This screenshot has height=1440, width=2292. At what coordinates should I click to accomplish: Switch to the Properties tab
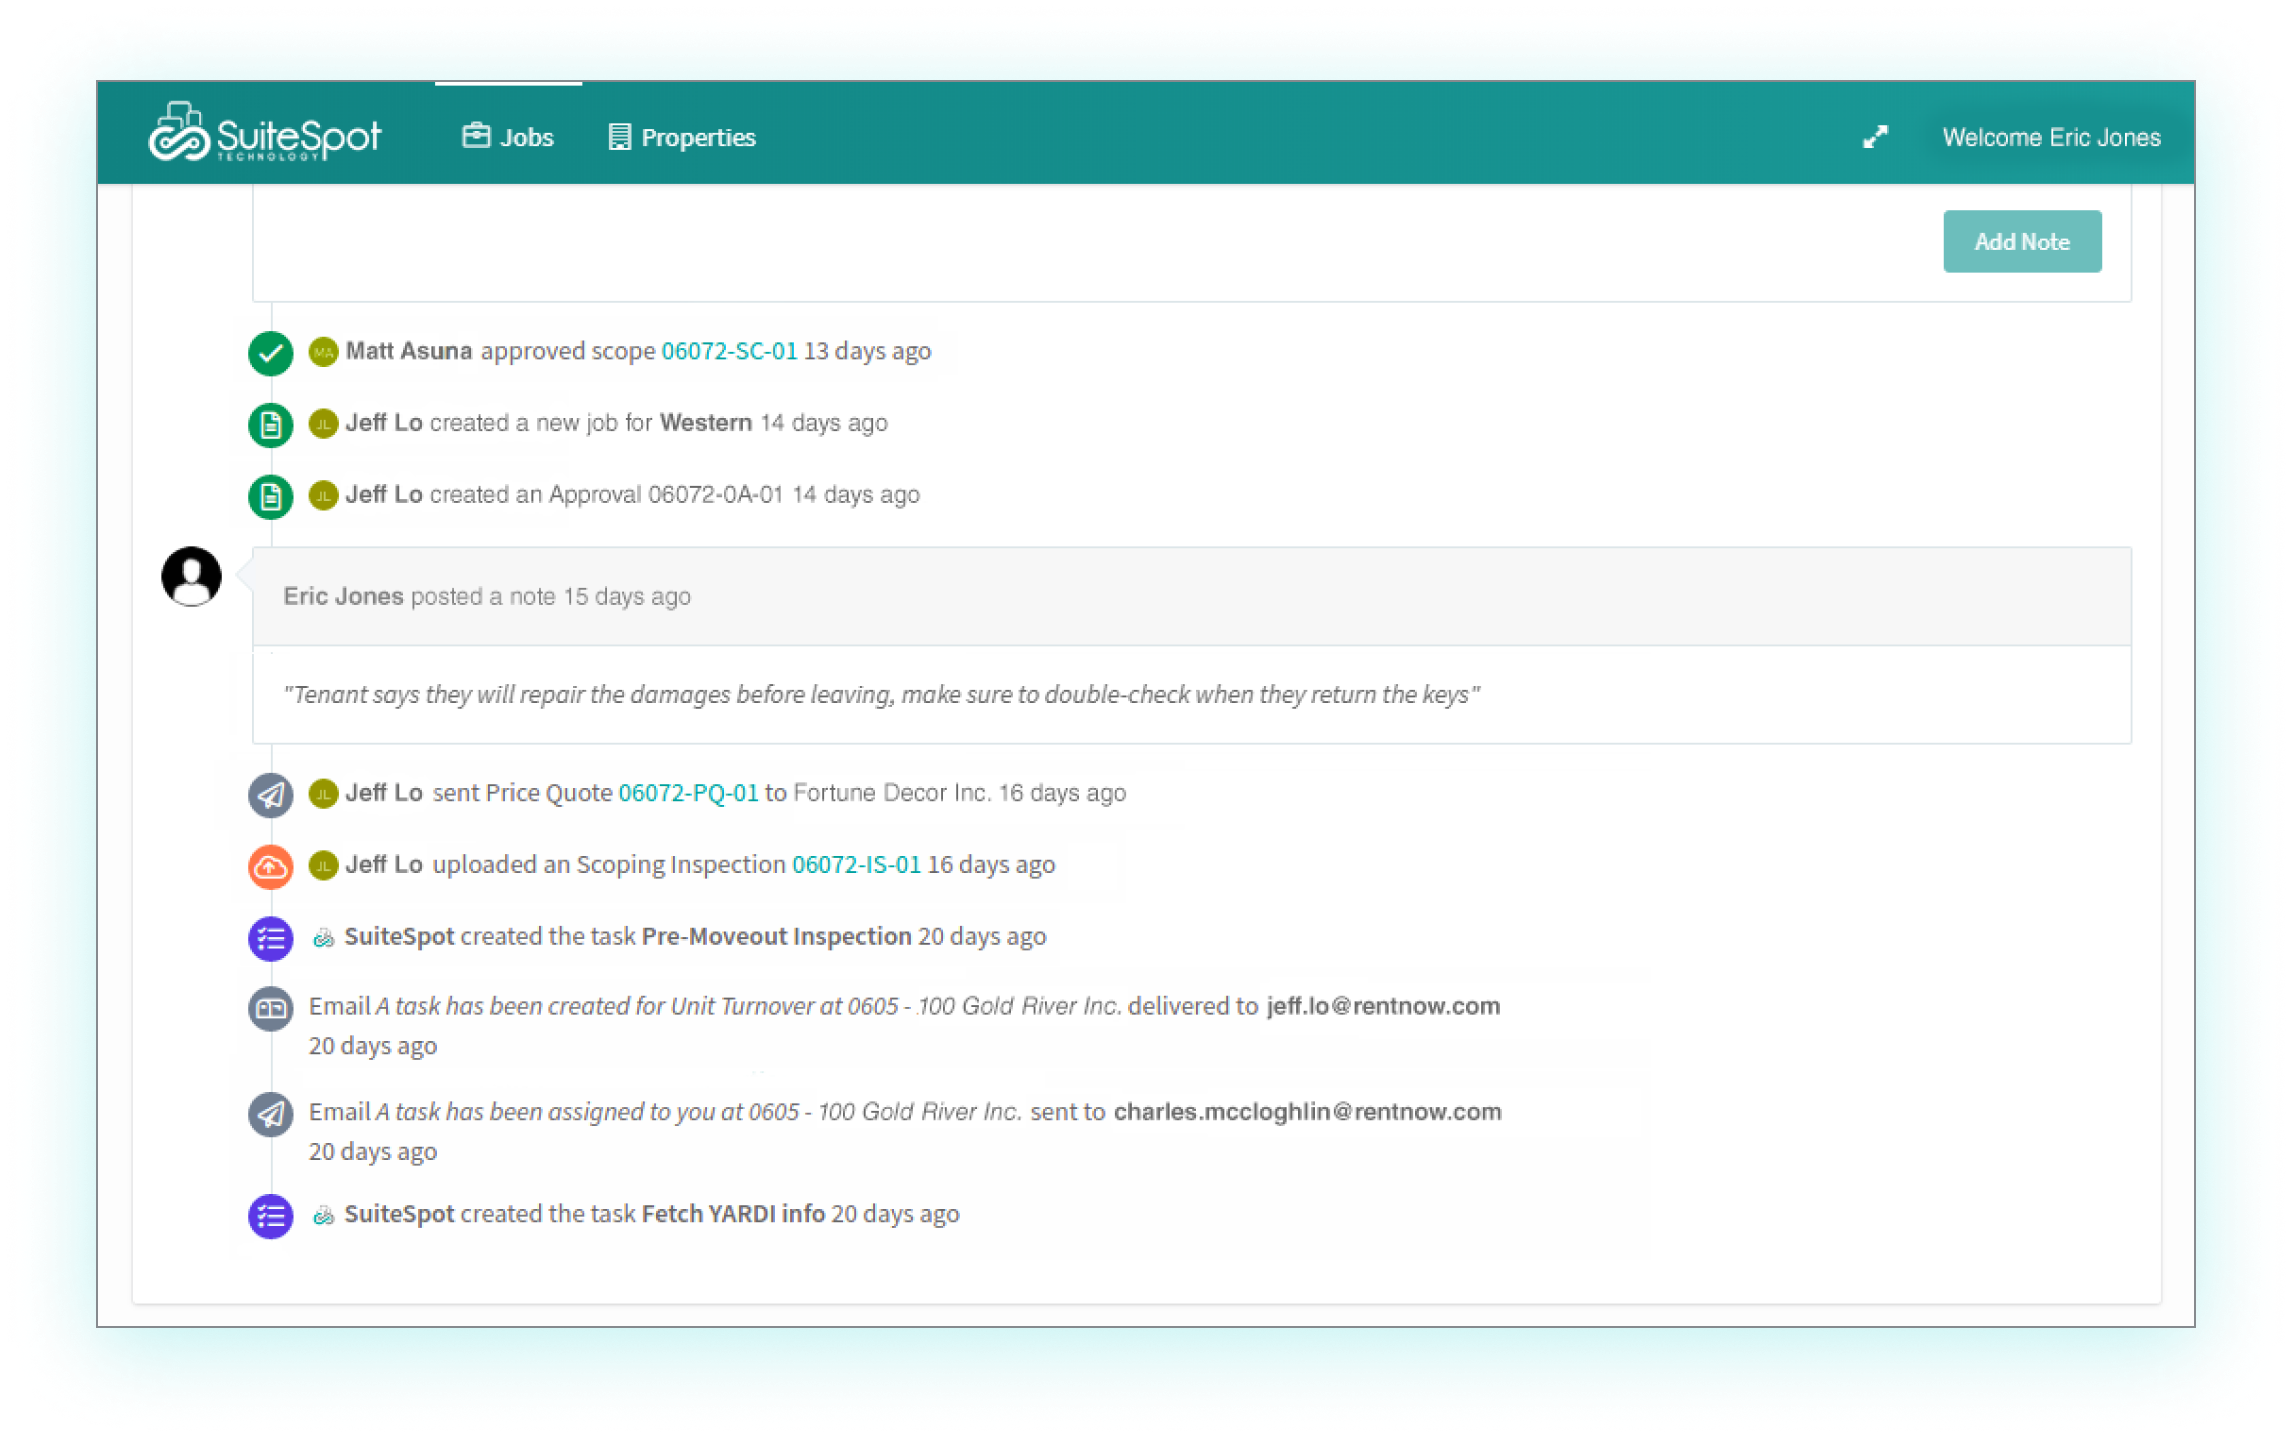tap(682, 137)
